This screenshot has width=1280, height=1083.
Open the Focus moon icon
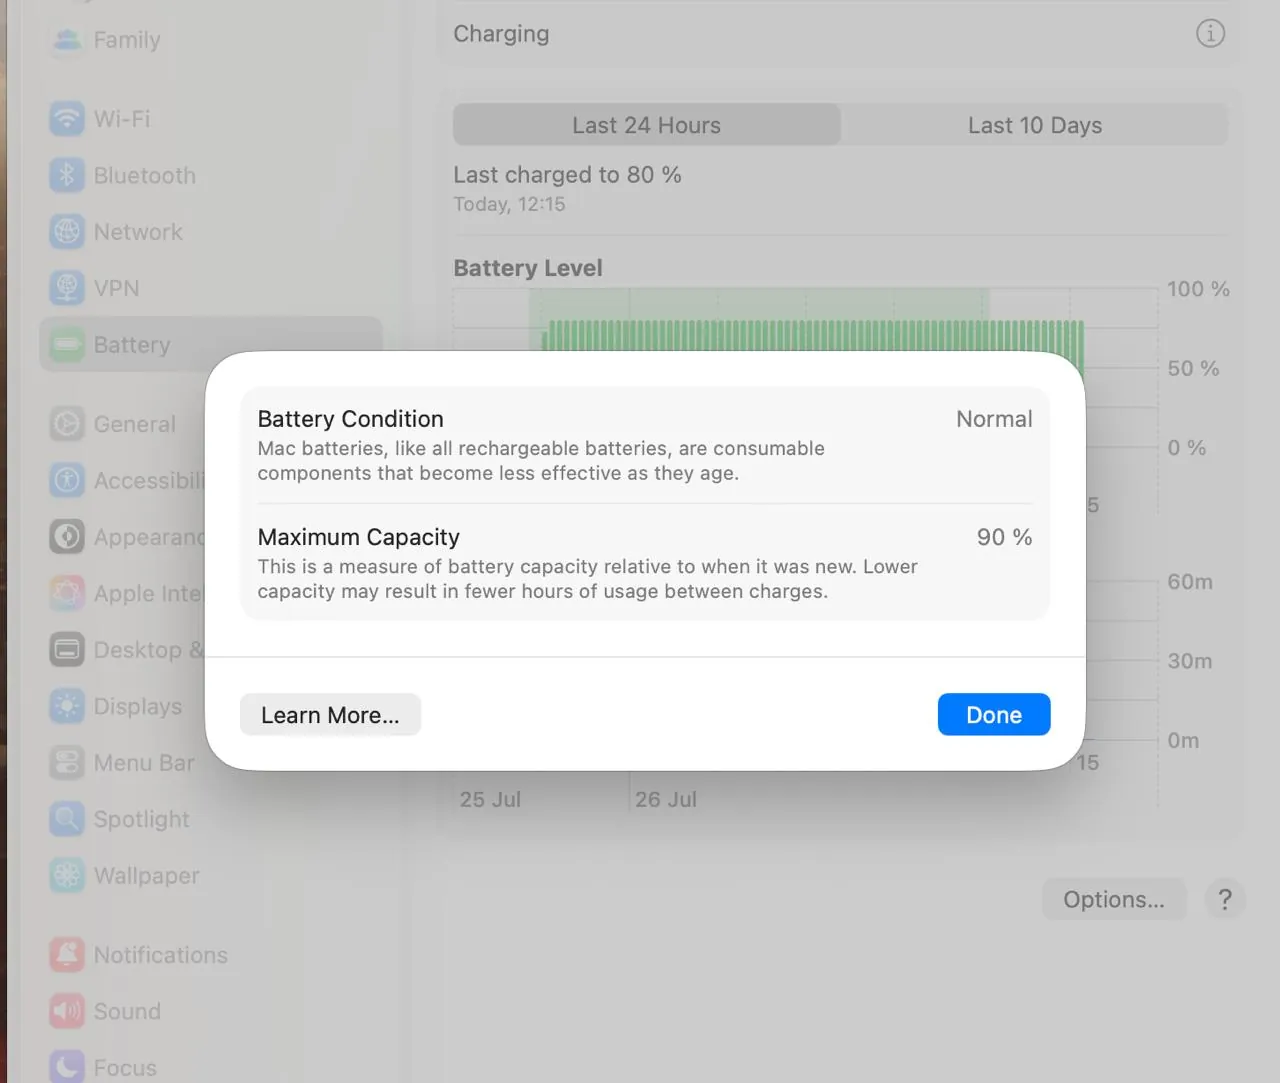pyautogui.click(x=67, y=1067)
